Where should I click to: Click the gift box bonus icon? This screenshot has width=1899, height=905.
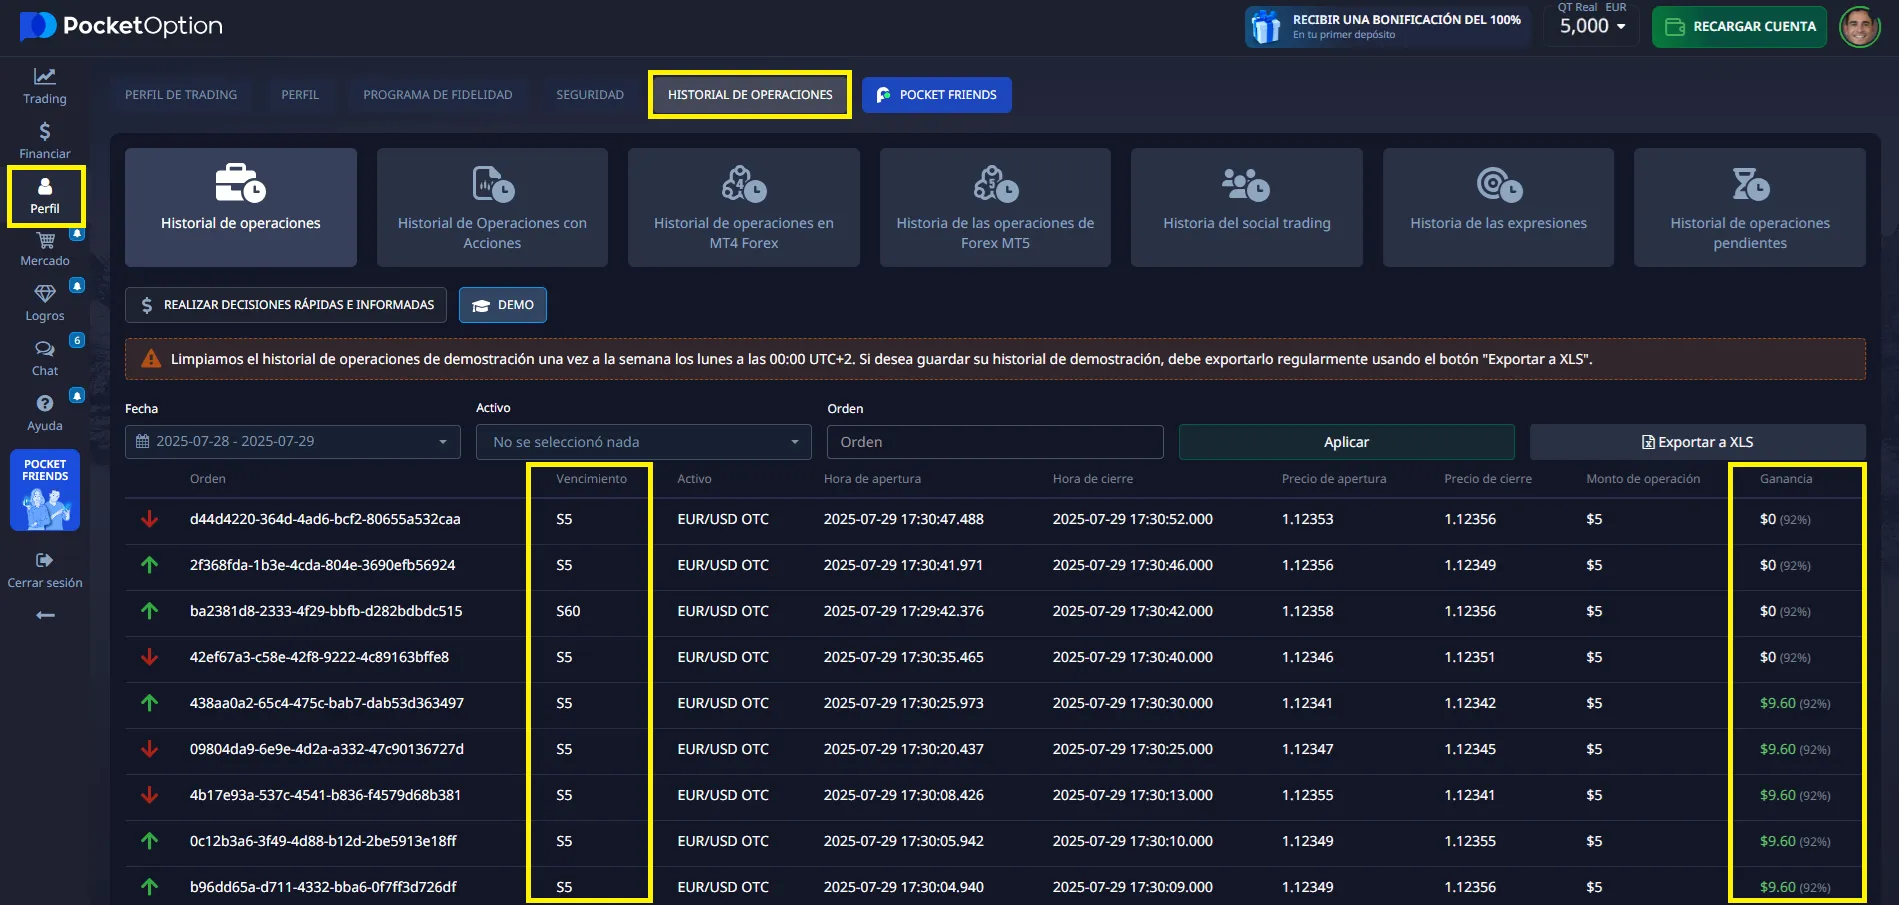1266,27
